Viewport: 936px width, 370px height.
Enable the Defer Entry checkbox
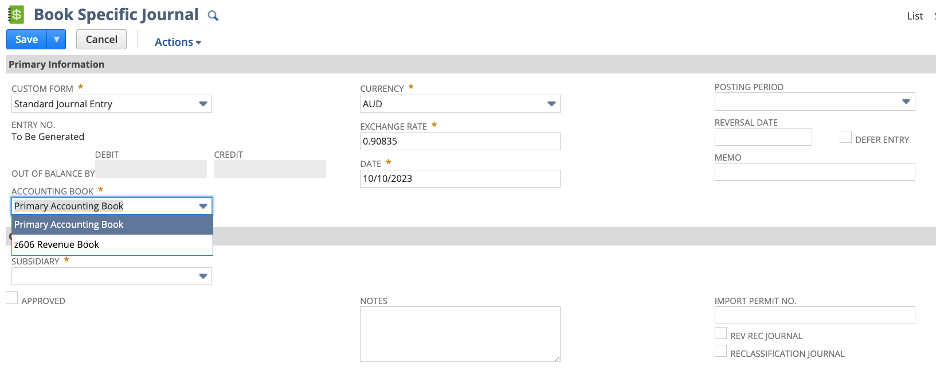coord(845,137)
